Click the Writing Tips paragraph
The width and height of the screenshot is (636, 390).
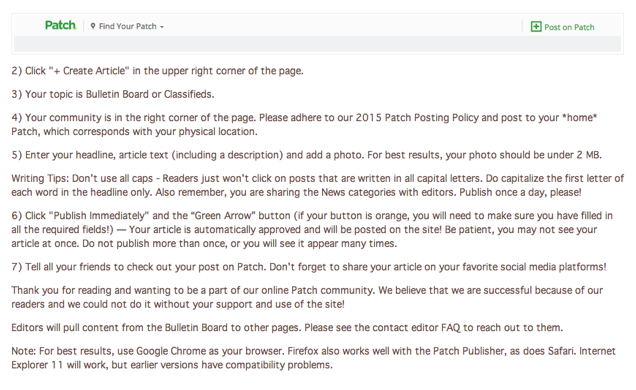(x=317, y=185)
